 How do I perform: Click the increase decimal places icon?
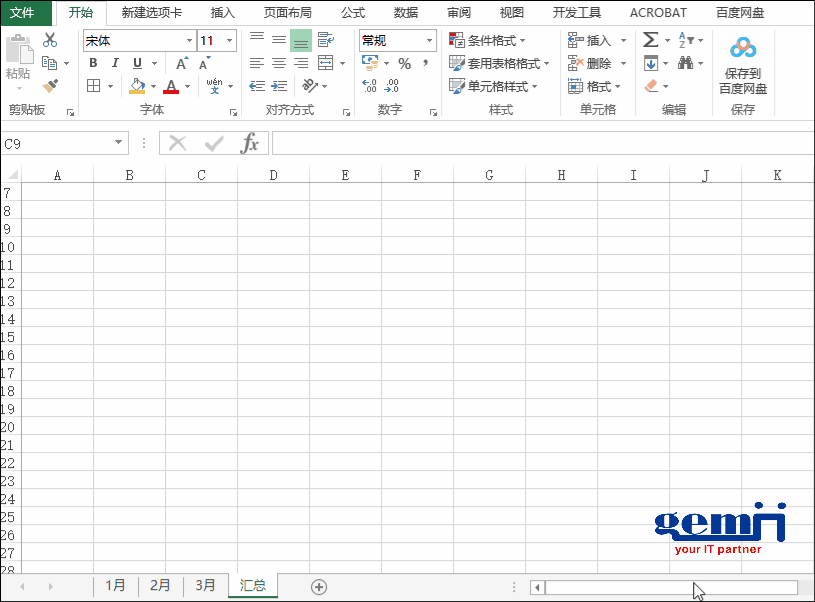click(367, 85)
